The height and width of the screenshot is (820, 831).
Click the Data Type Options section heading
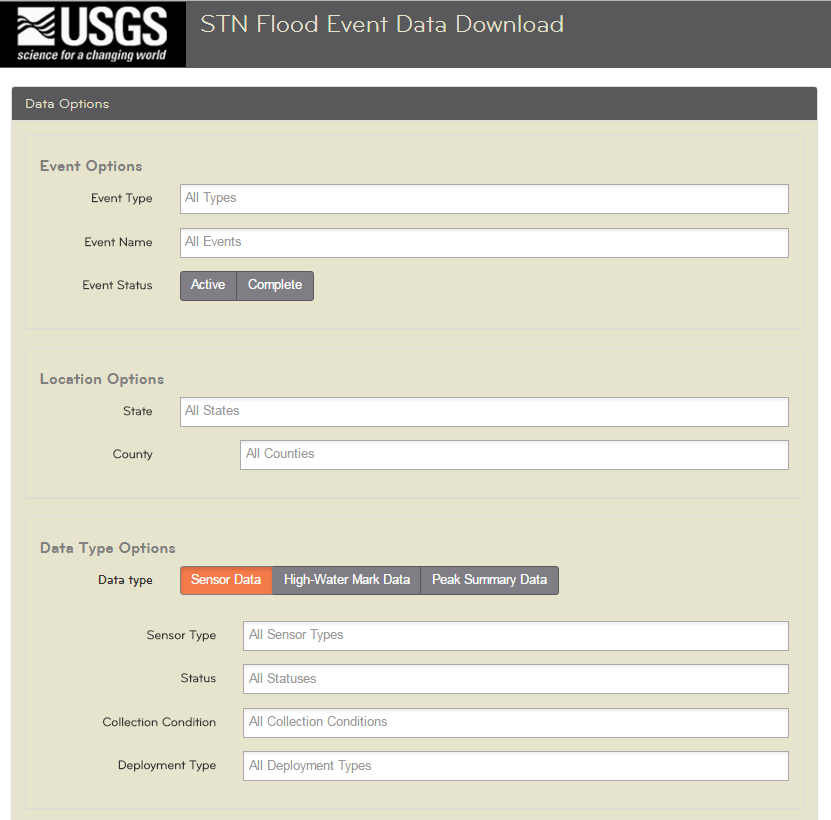[x=108, y=548]
